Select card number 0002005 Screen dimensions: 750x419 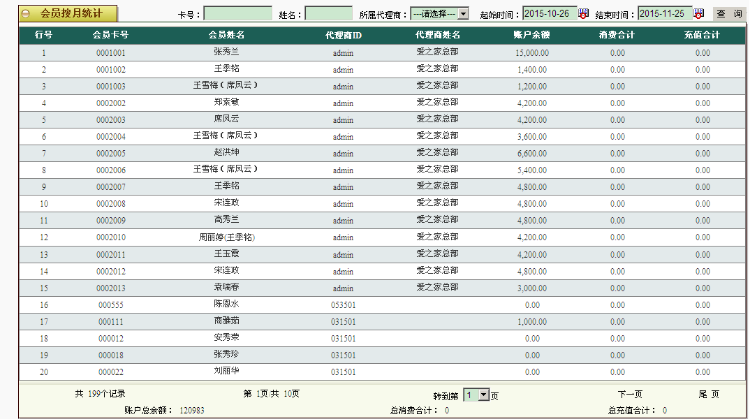tap(110, 154)
